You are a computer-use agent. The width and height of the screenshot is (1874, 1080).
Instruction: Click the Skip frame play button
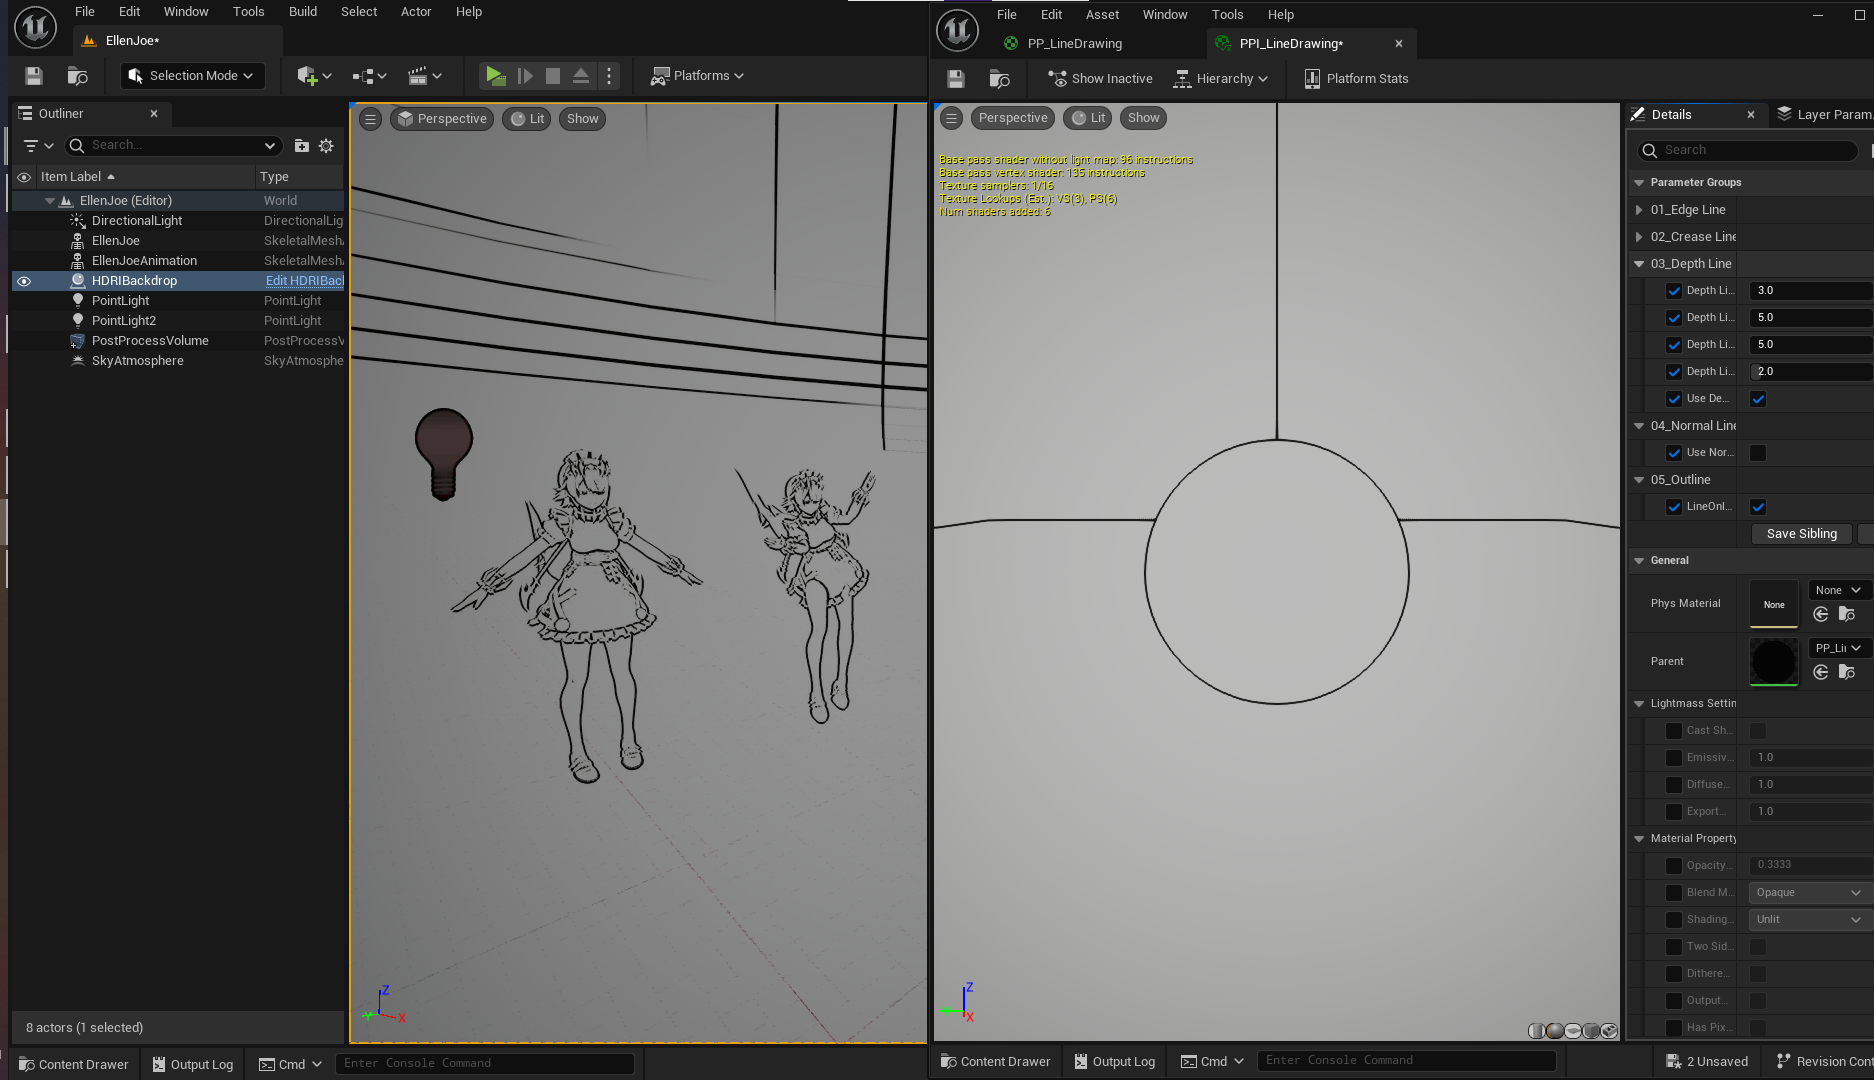[525, 76]
